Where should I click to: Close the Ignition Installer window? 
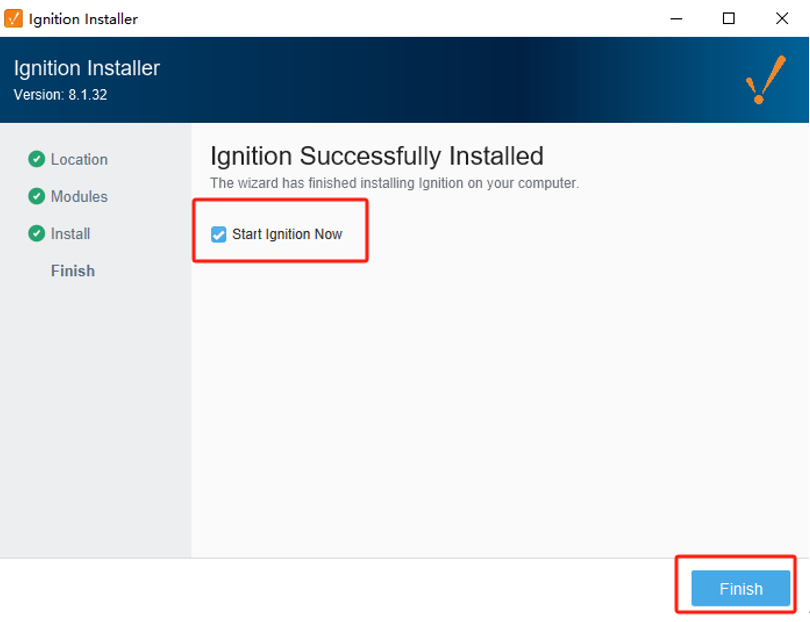(x=782, y=19)
